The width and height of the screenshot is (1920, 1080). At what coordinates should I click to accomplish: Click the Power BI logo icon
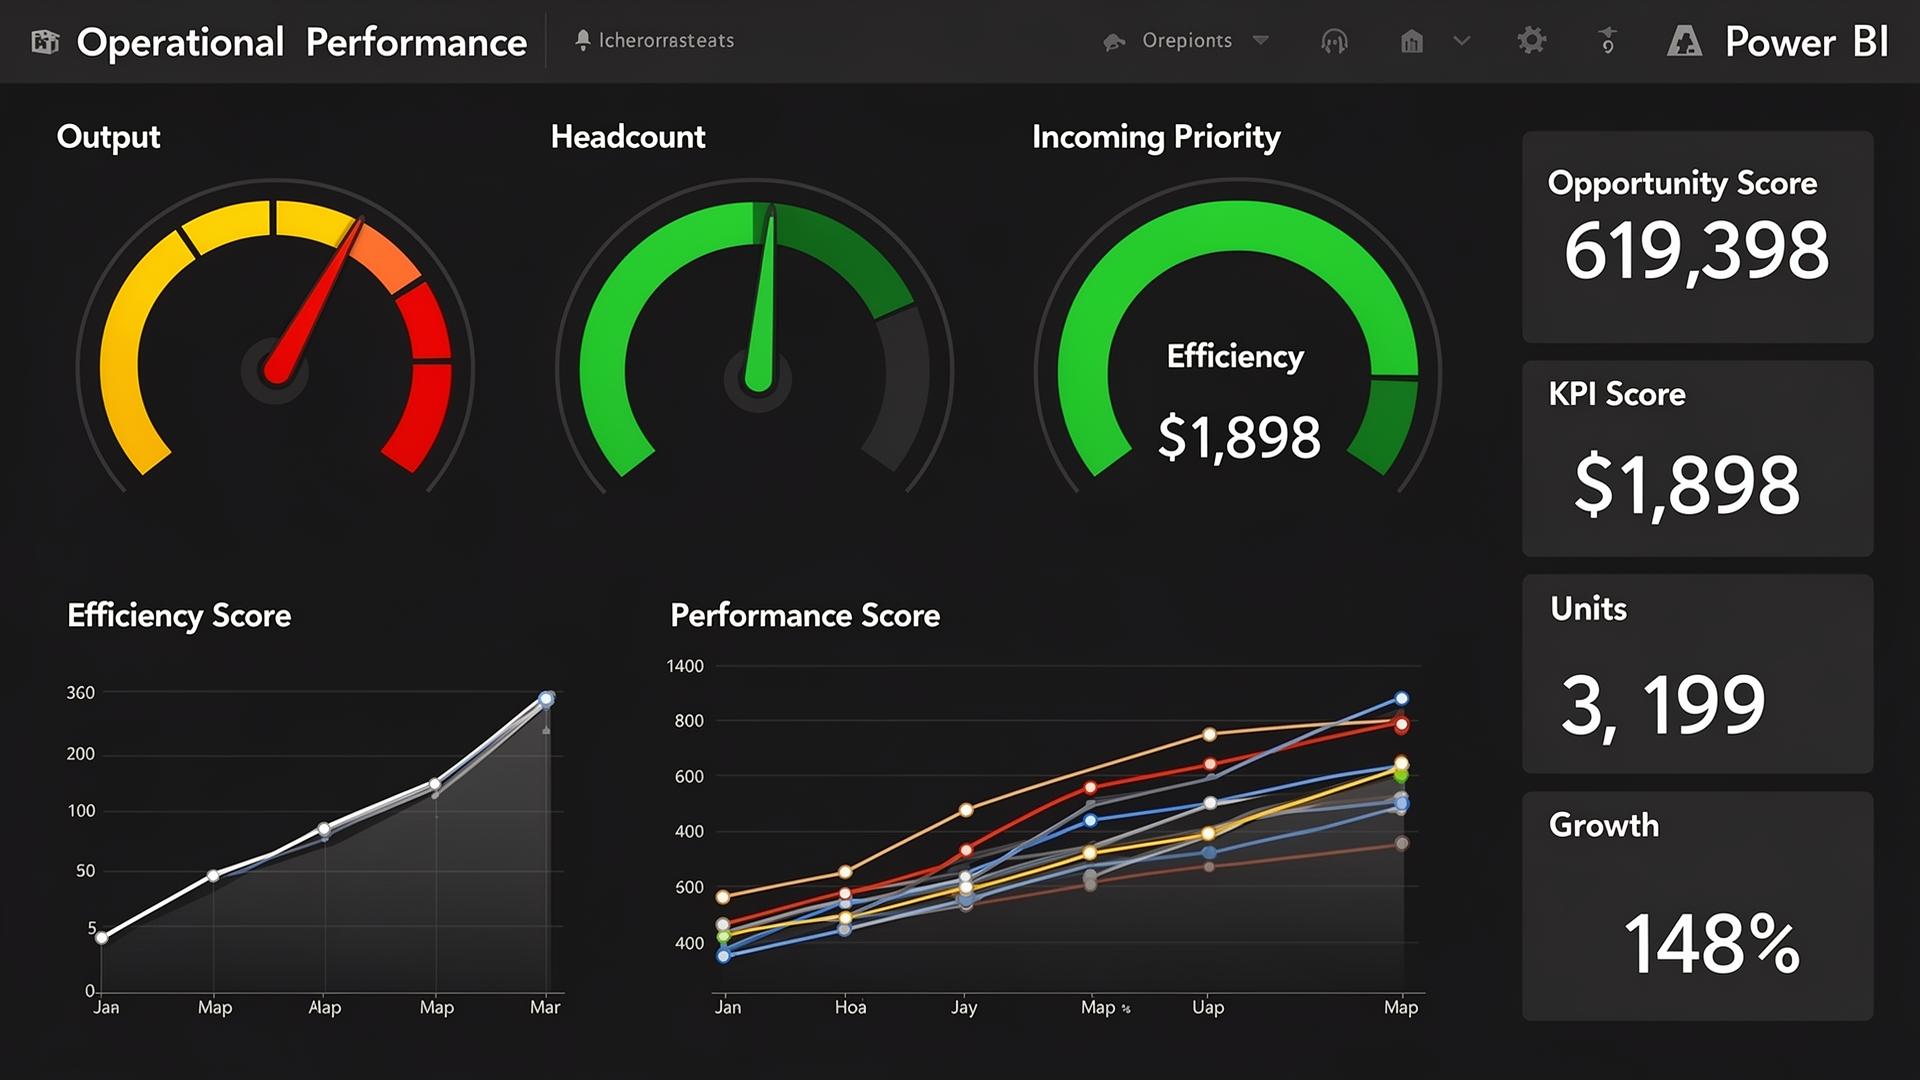(x=1684, y=41)
